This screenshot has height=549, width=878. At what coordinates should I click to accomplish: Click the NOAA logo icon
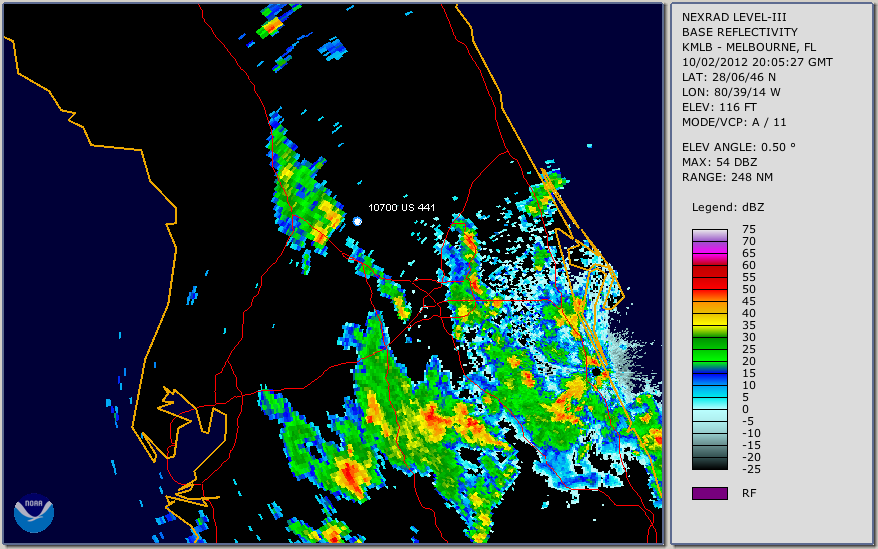tap(34, 513)
